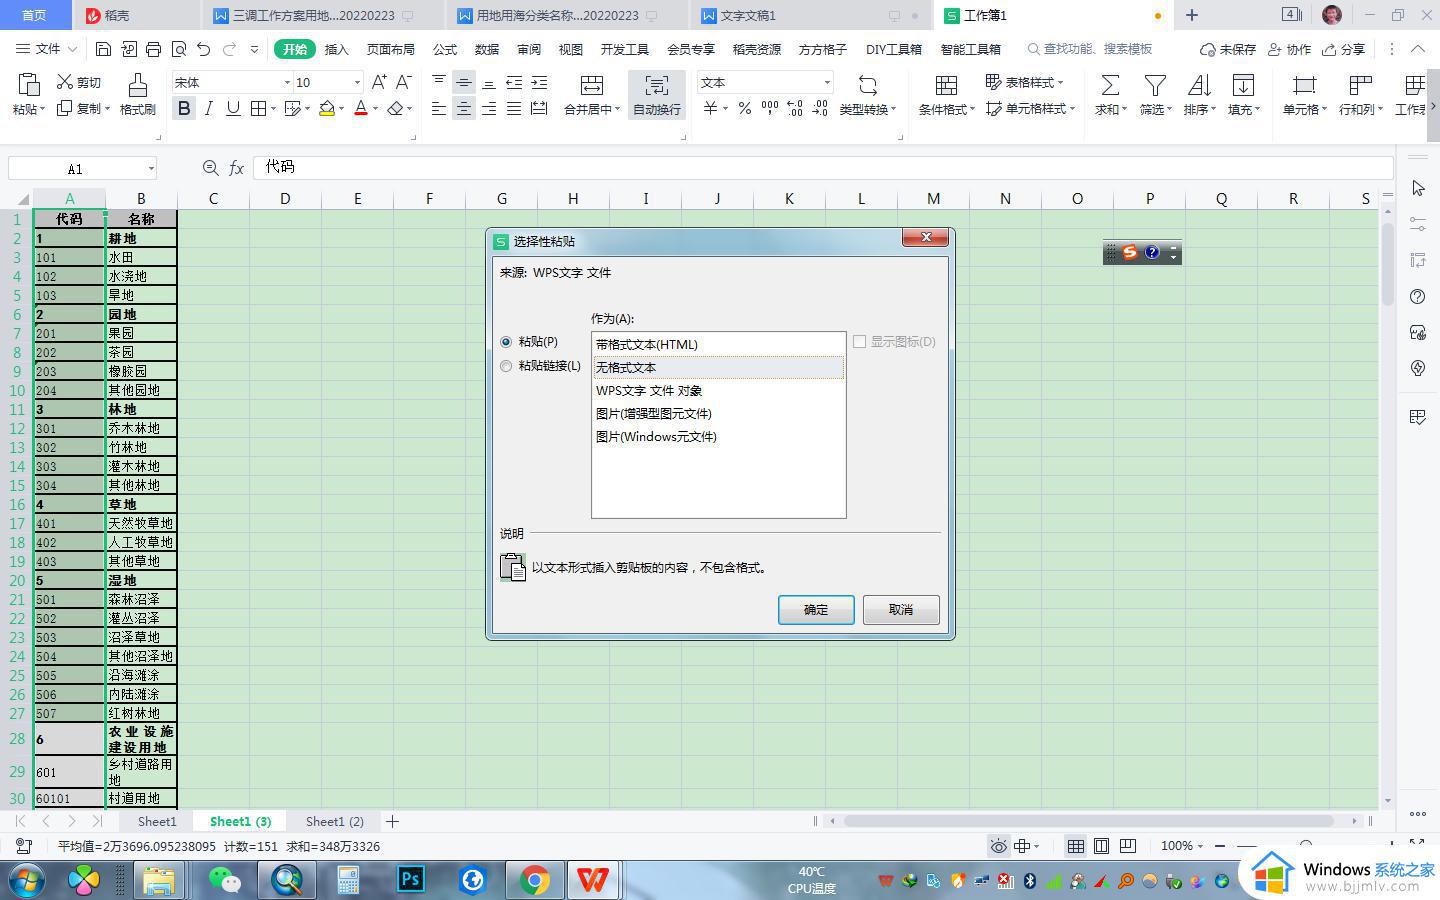Switch to page layout view icon in status bar
Viewport: 1440px width, 900px height.
tap(1101, 846)
